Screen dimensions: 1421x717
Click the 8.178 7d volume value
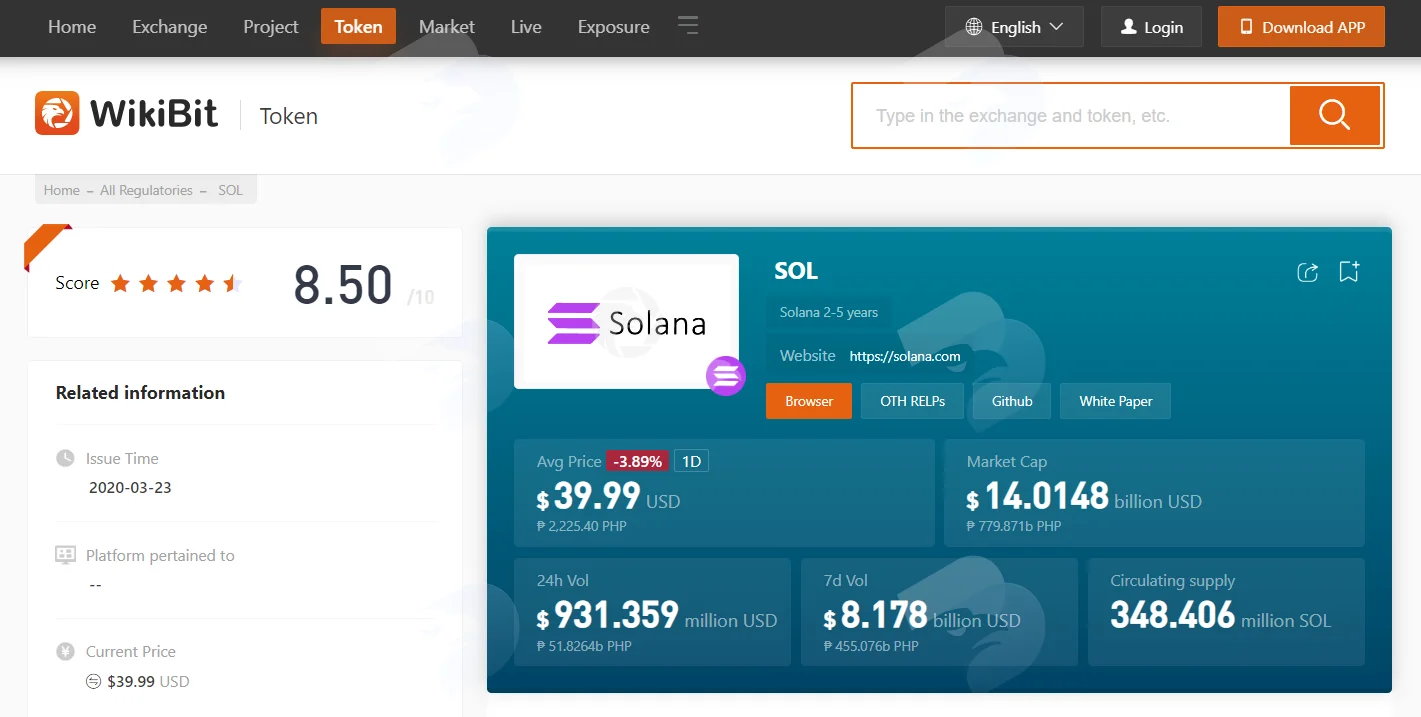click(884, 614)
